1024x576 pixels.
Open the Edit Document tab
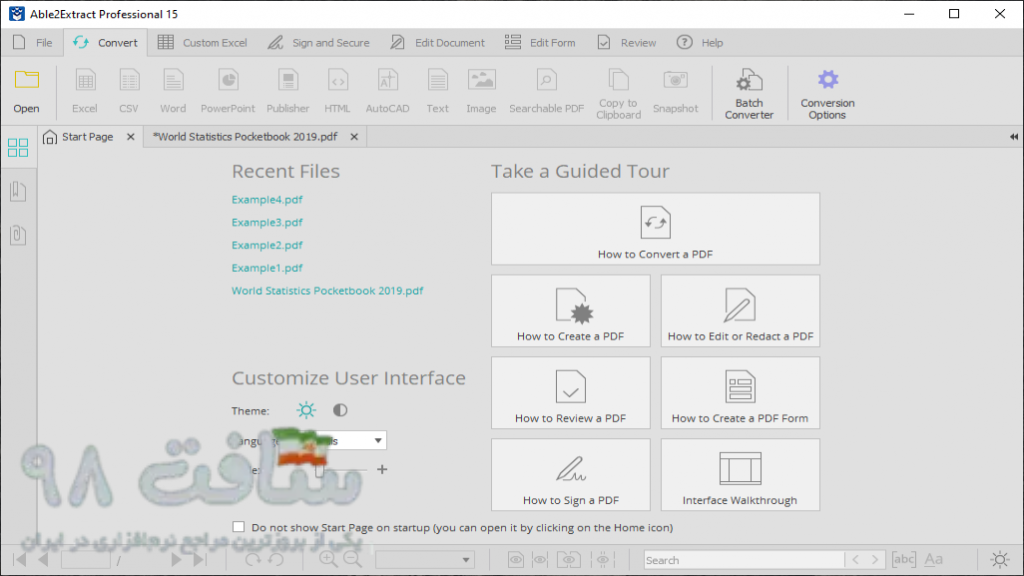coord(438,42)
